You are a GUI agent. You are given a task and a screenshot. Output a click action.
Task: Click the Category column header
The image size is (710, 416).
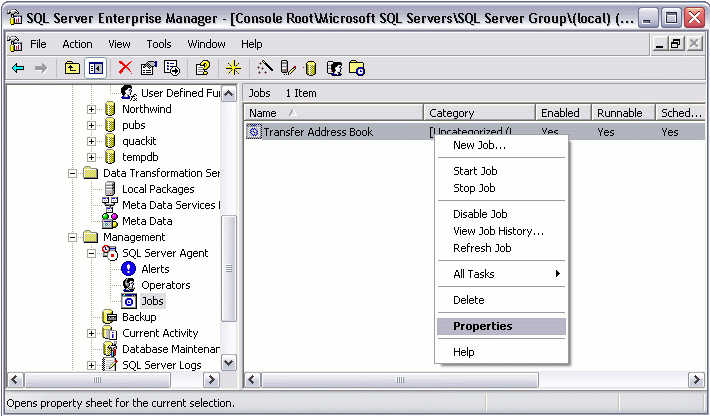(478, 113)
